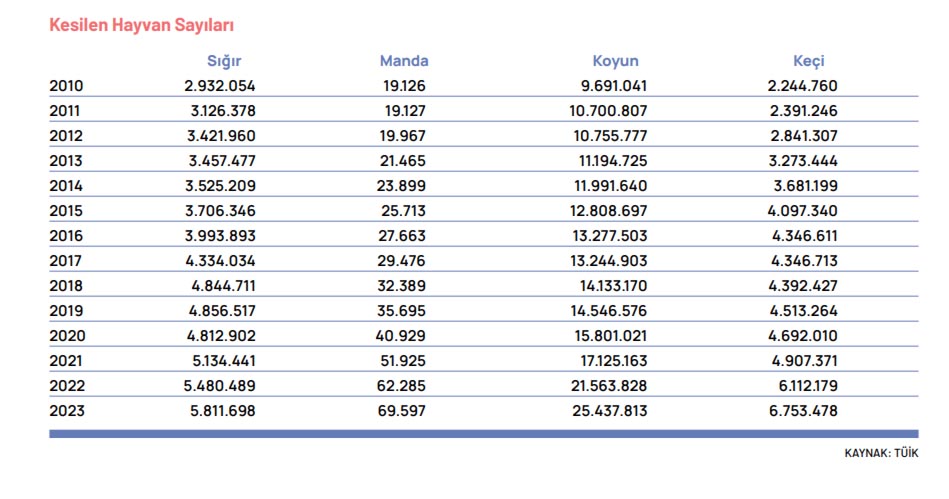Click the Kesilen Hayvan Sayıları title
This screenshot has width=949, height=499.
point(141,25)
